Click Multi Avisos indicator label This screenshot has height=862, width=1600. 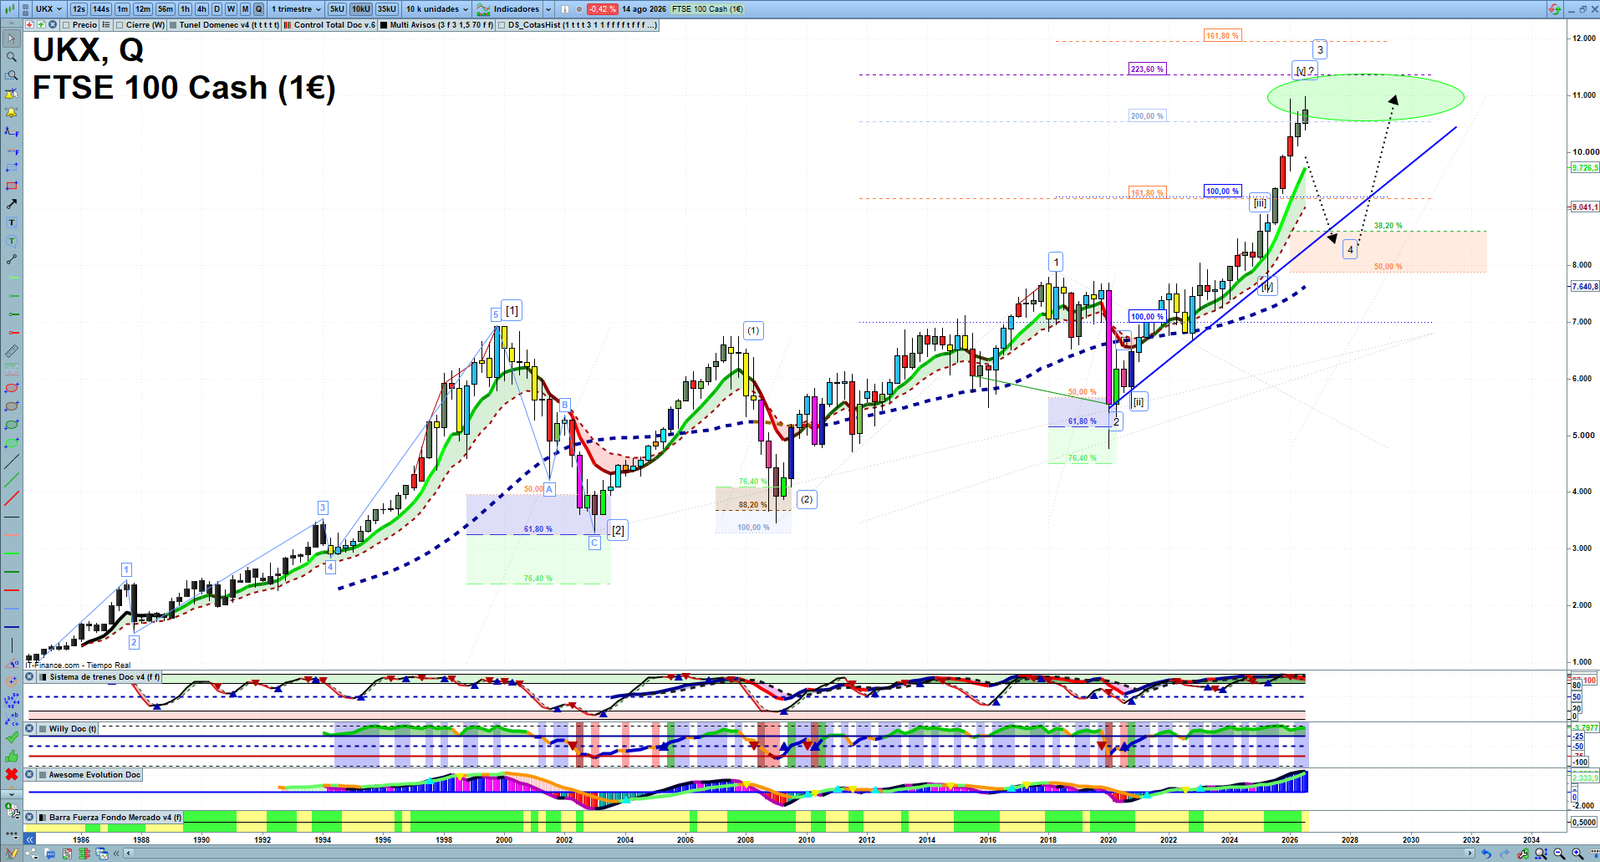pyautogui.click(x=441, y=24)
